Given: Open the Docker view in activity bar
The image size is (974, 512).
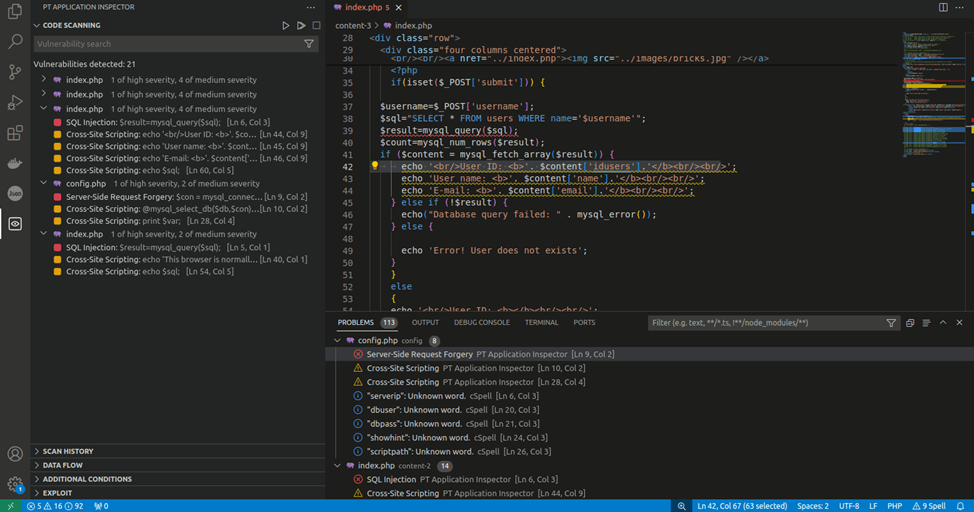Looking at the screenshot, I should click(x=15, y=164).
